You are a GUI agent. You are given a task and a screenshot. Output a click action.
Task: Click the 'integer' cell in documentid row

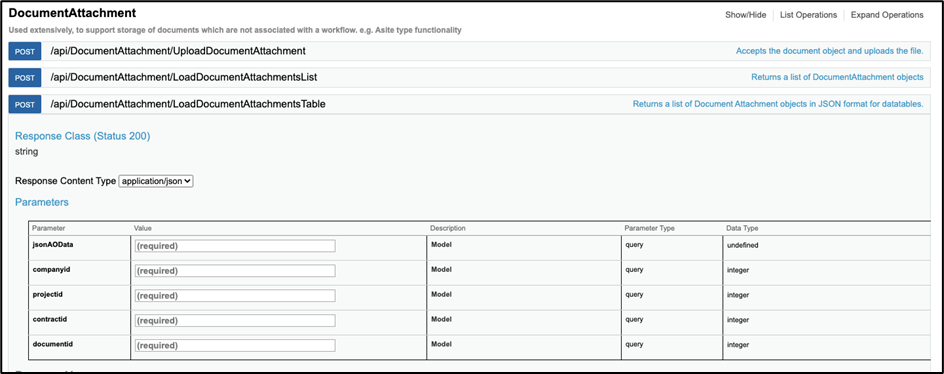[738, 345]
